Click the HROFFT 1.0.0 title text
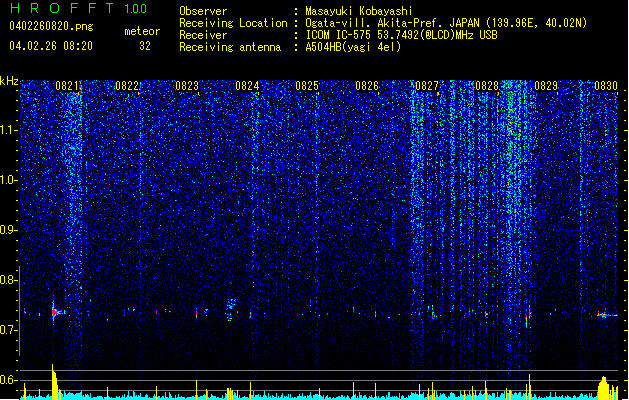629x400 pixels. pos(78,8)
